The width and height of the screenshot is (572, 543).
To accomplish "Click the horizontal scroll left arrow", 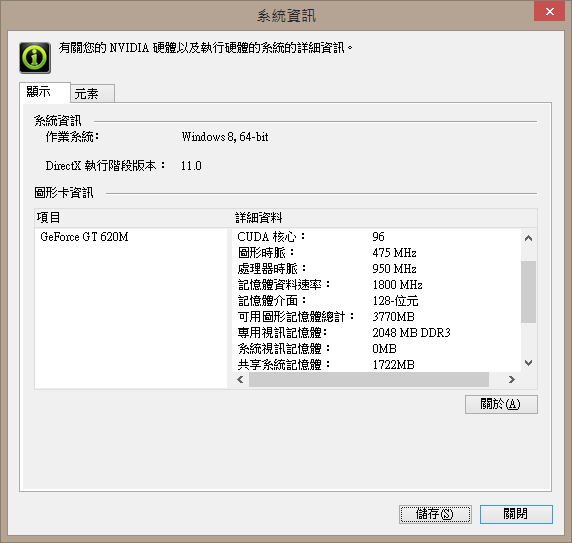I will 240,380.
